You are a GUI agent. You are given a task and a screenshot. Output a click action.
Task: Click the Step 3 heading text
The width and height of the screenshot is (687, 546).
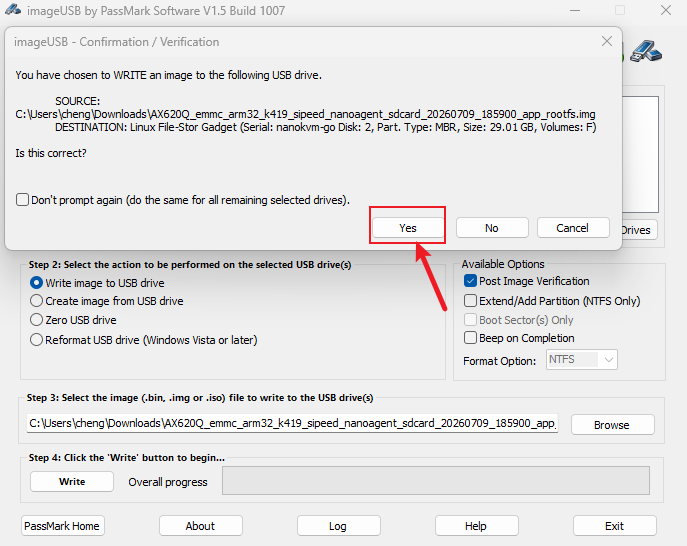pyautogui.click(x=200, y=398)
